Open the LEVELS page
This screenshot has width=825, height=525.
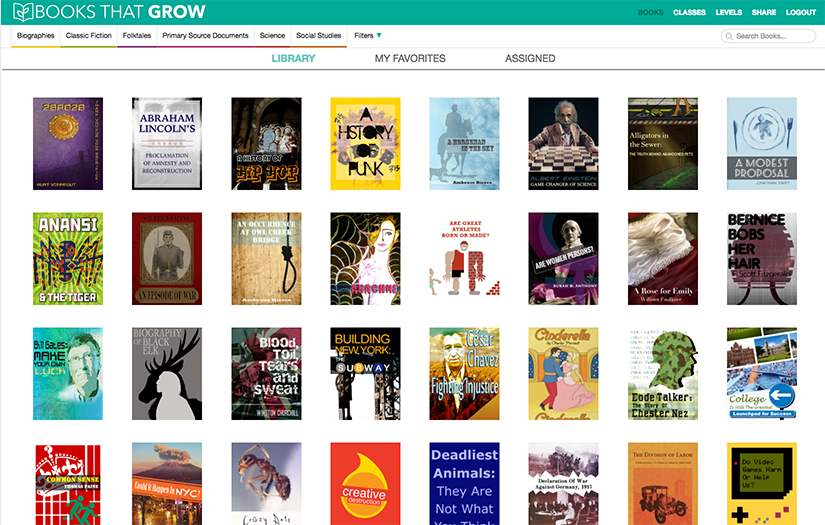(729, 12)
